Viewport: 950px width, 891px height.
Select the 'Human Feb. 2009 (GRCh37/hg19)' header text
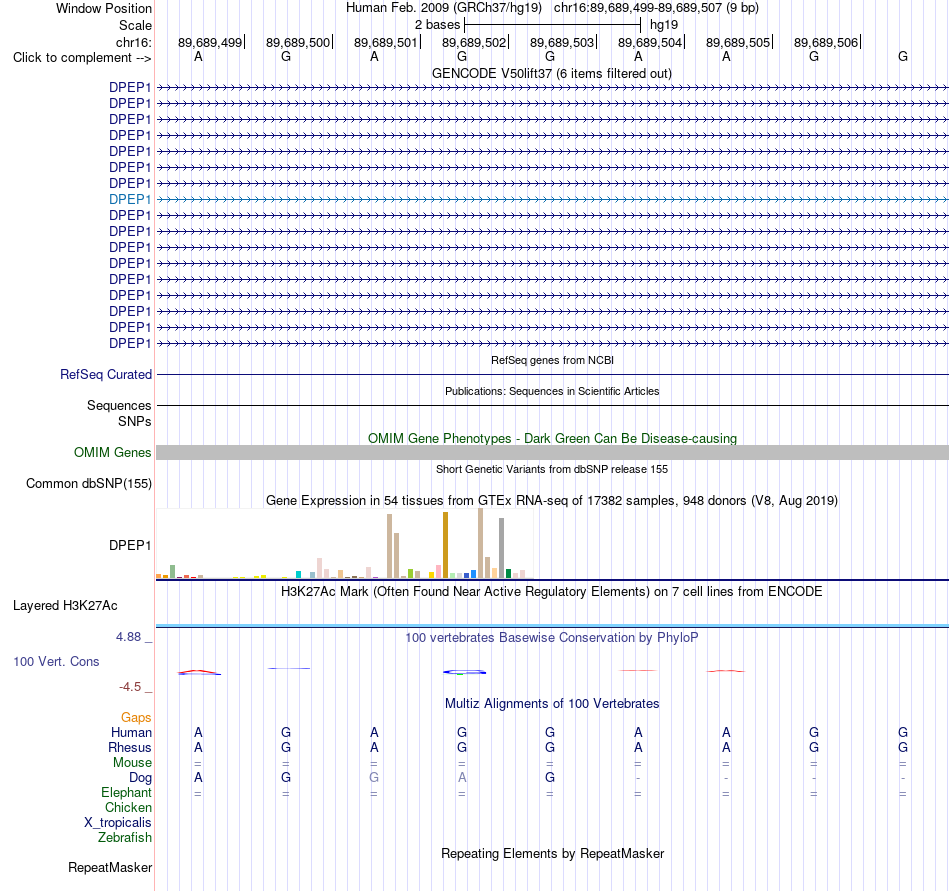coord(443,8)
